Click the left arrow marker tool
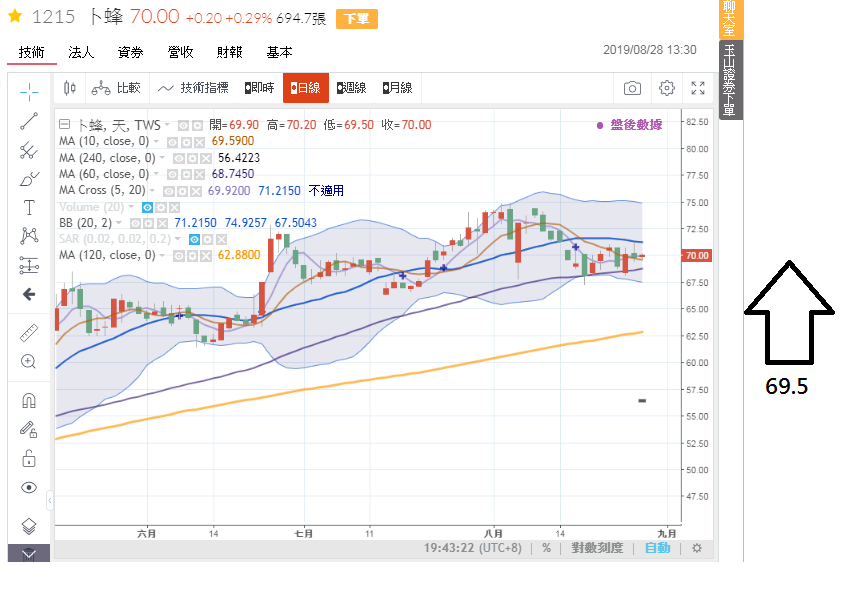Screen dimensions: 850x595 29,294
